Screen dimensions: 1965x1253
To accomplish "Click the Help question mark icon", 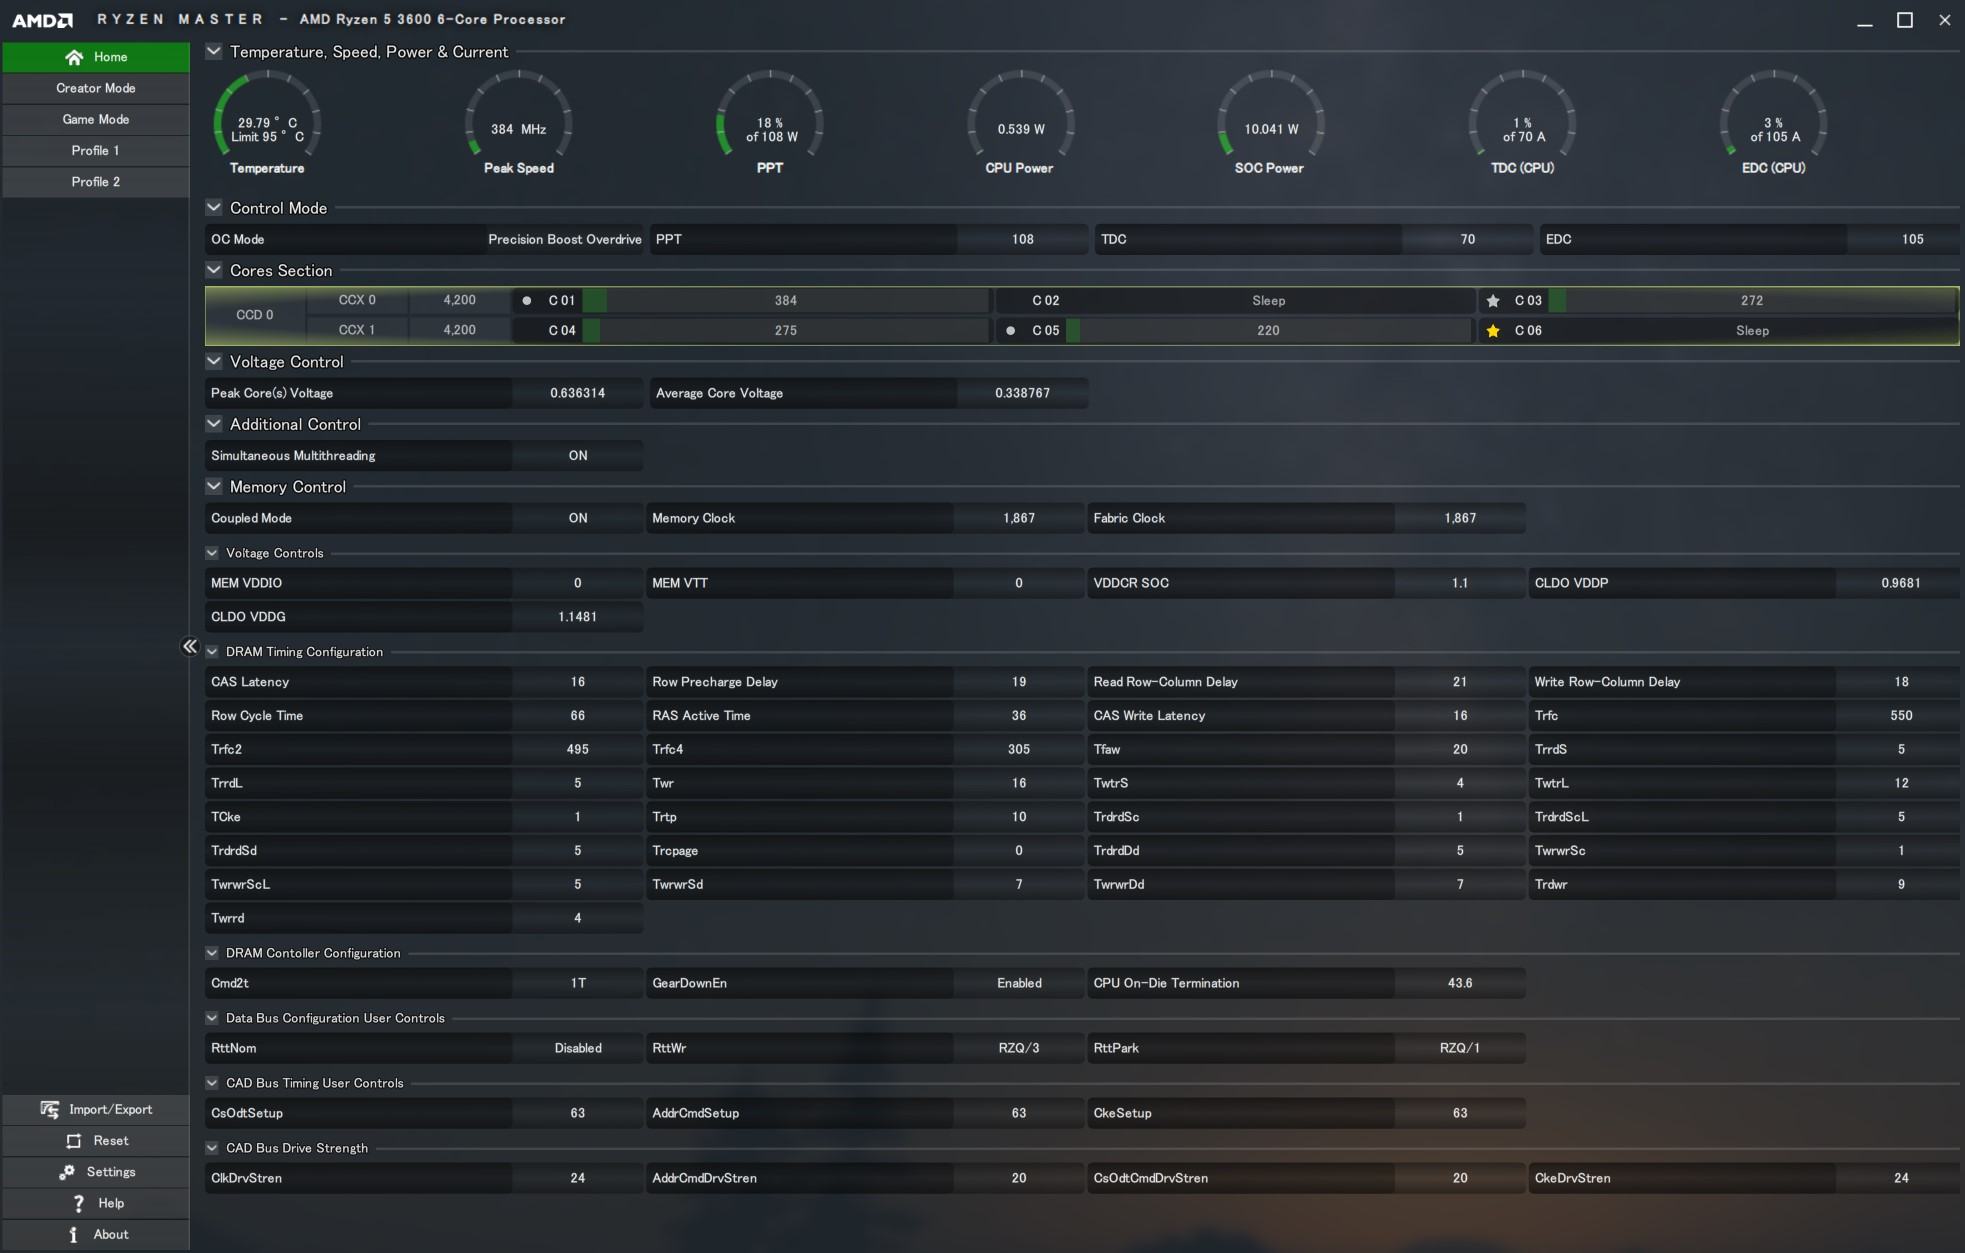I will [x=79, y=1203].
